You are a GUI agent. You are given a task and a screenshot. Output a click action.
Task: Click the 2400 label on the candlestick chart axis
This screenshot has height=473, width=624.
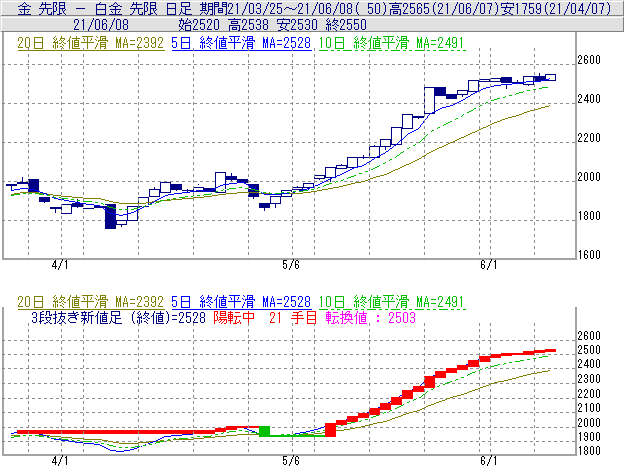[589, 99]
